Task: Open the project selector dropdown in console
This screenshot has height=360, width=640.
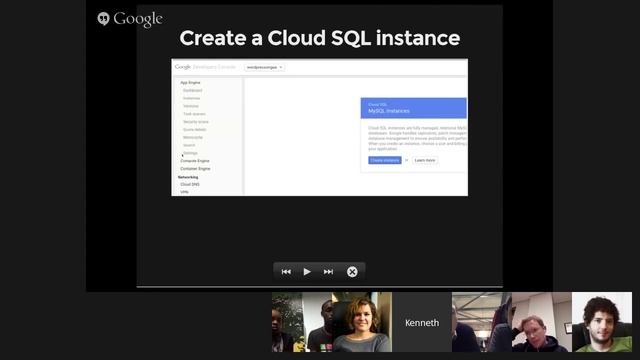Action: coord(264,67)
